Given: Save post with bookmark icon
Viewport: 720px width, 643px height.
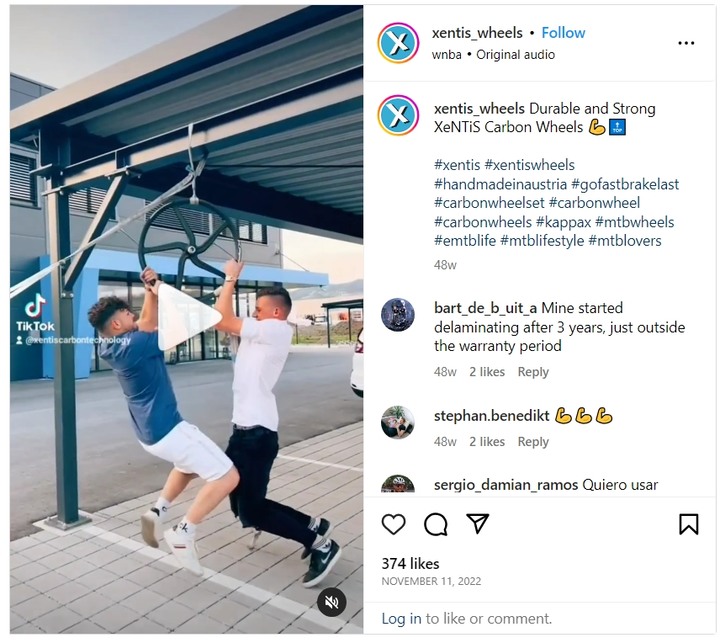Looking at the screenshot, I should click(x=688, y=524).
